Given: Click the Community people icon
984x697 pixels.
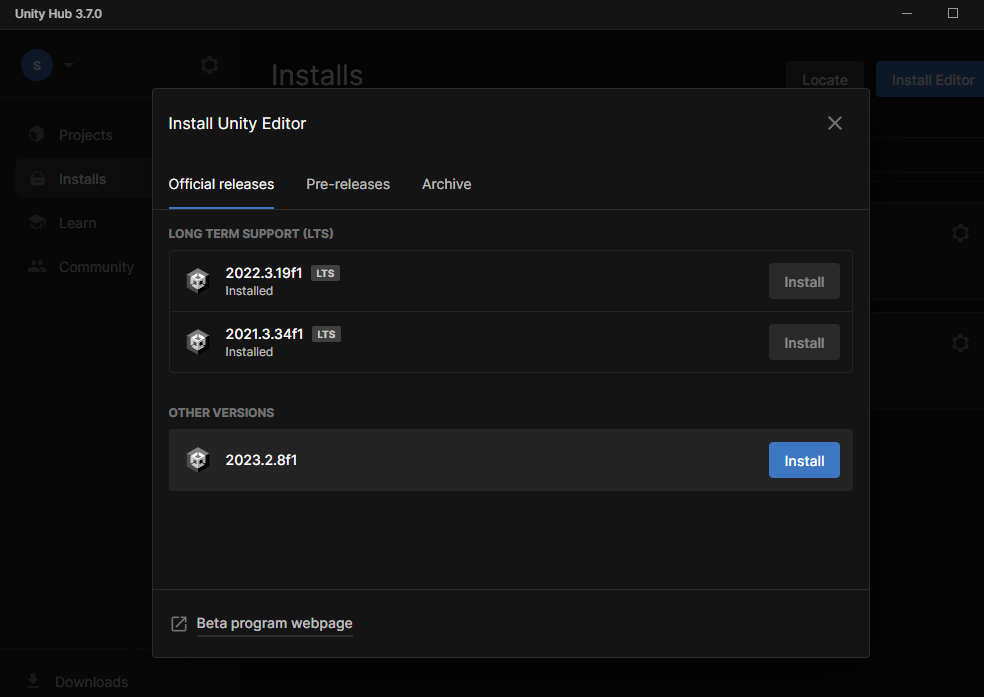Looking at the screenshot, I should click(x=37, y=266).
